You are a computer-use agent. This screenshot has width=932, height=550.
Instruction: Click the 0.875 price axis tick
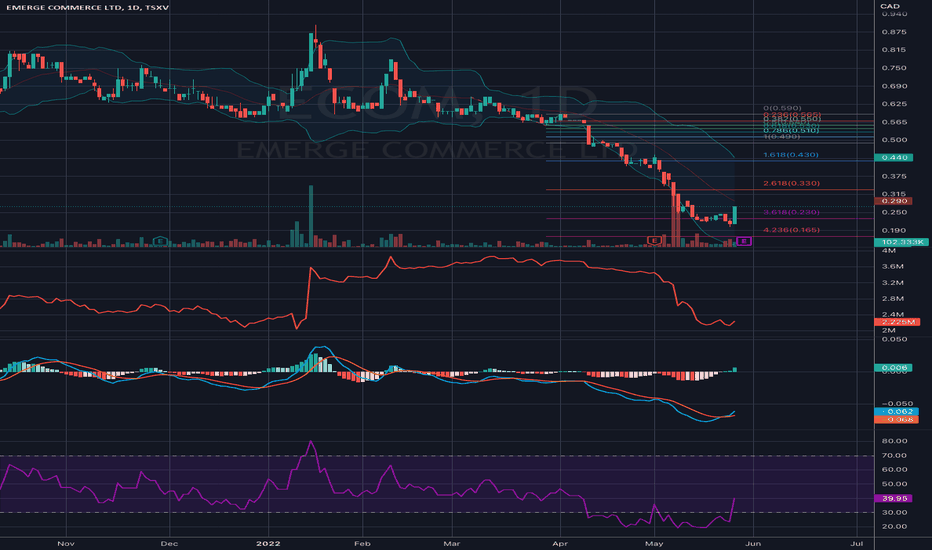(x=895, y=32)
